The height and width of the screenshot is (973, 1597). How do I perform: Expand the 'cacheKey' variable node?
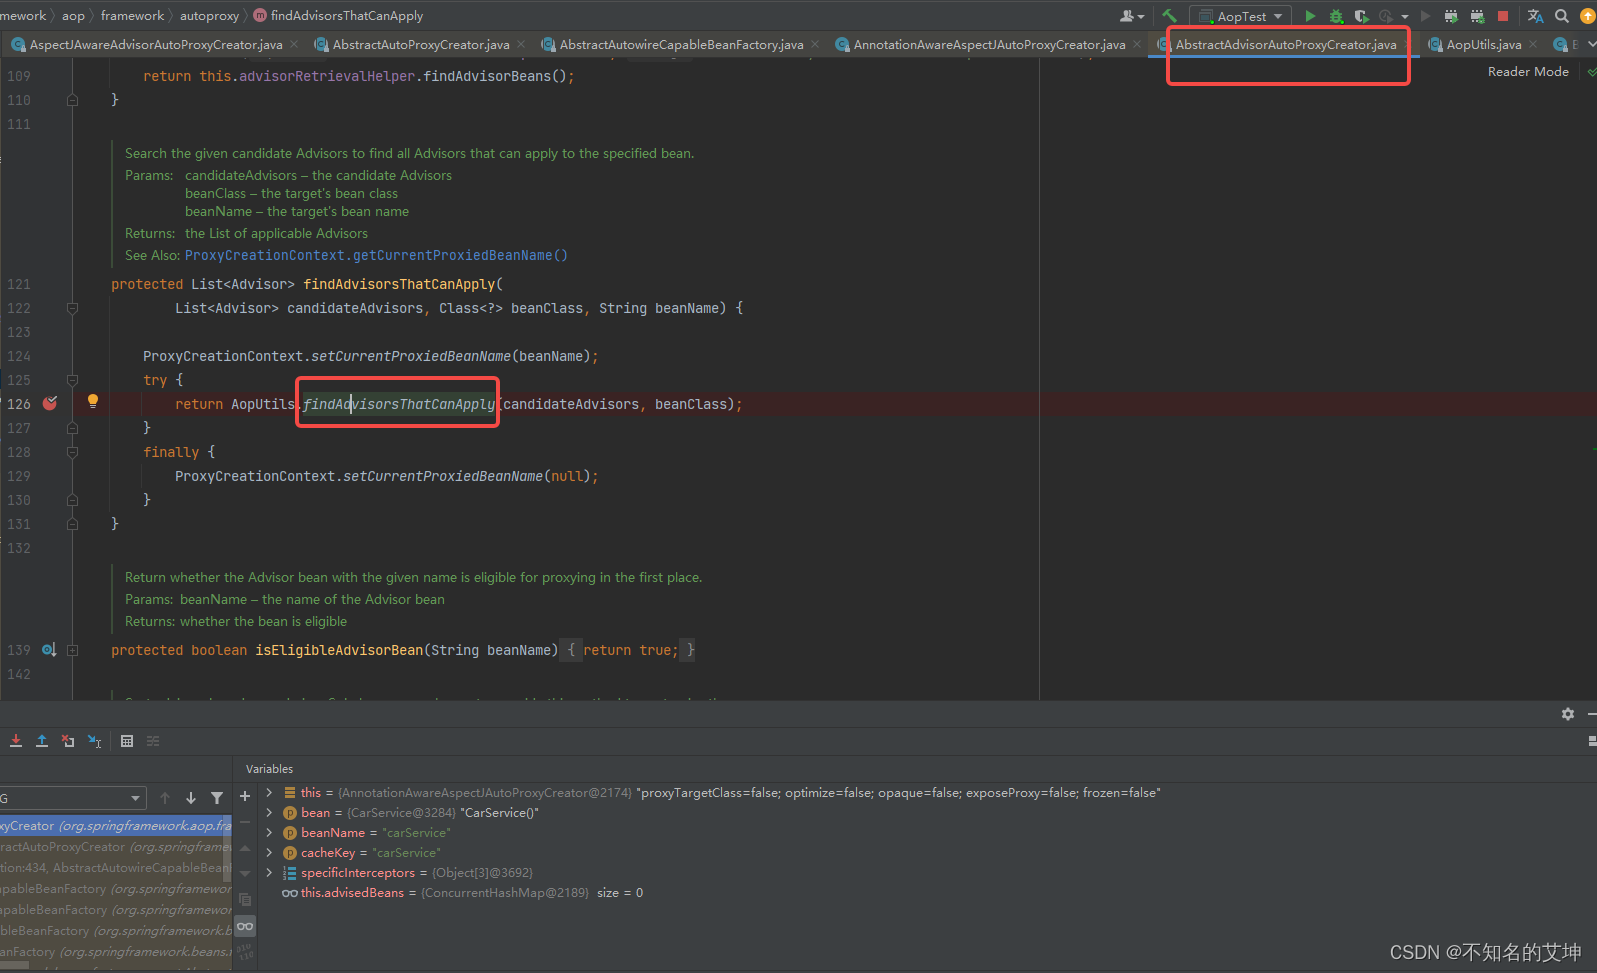pos(269,853)
